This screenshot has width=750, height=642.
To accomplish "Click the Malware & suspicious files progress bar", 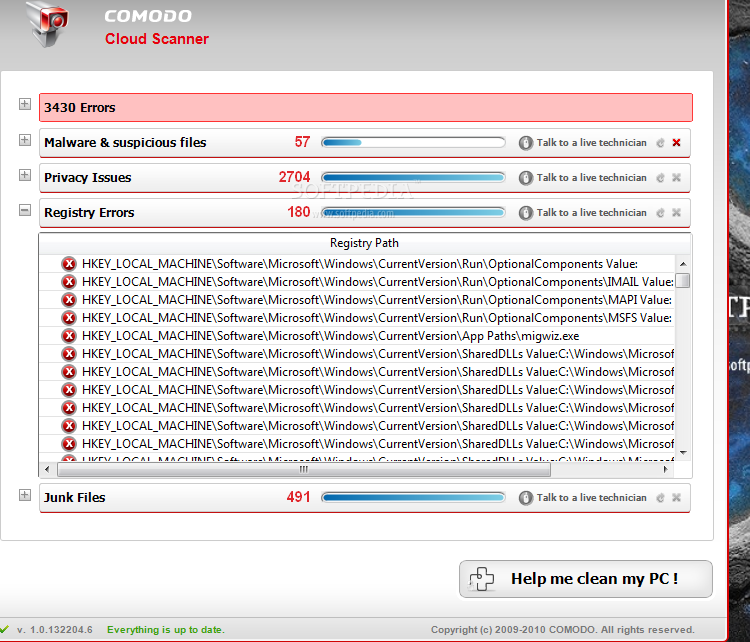I will click(x=413, y=142).
